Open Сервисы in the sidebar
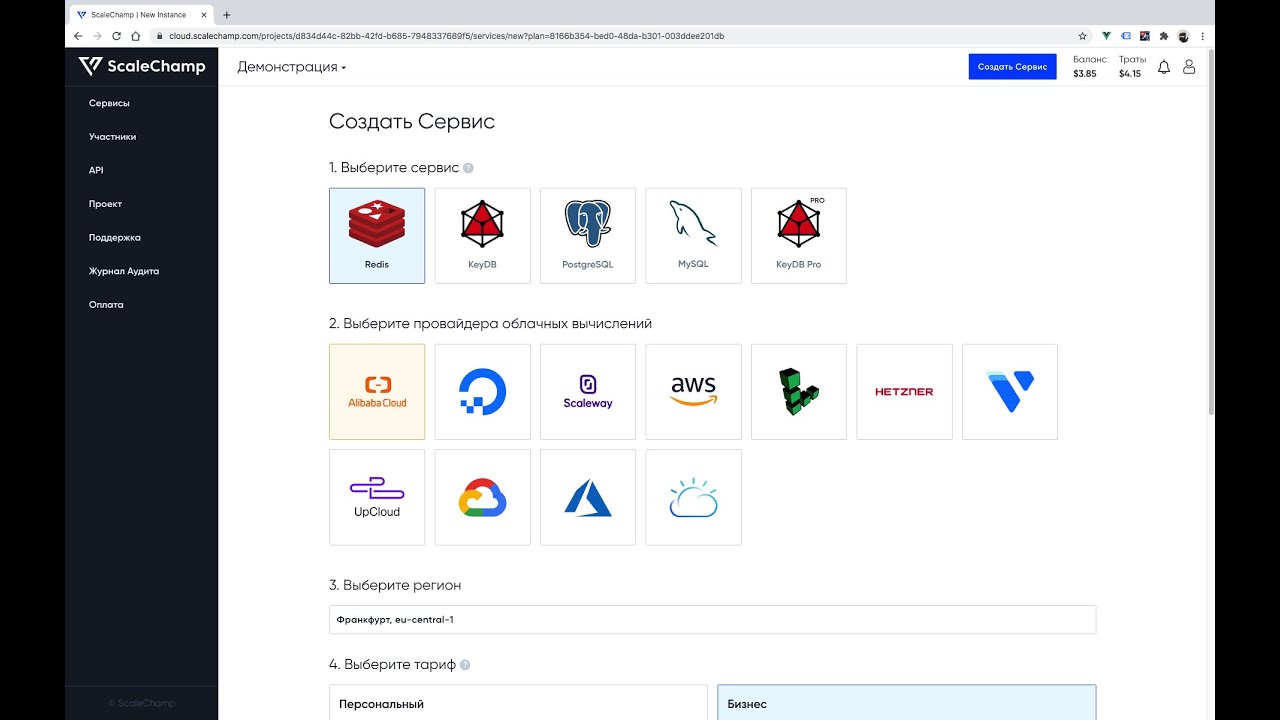The image size is (1280, 720). (x=109, y=103)
